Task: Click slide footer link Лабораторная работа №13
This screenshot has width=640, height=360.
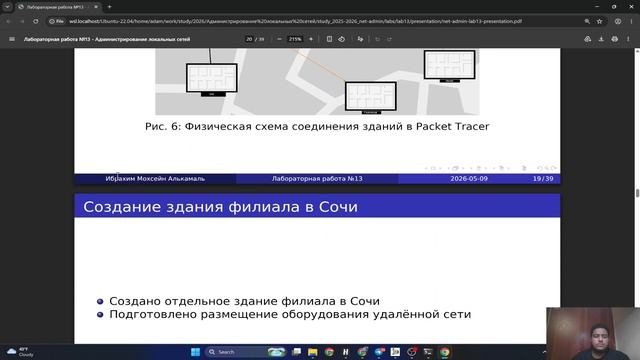Action: click(x=317, y=179)
